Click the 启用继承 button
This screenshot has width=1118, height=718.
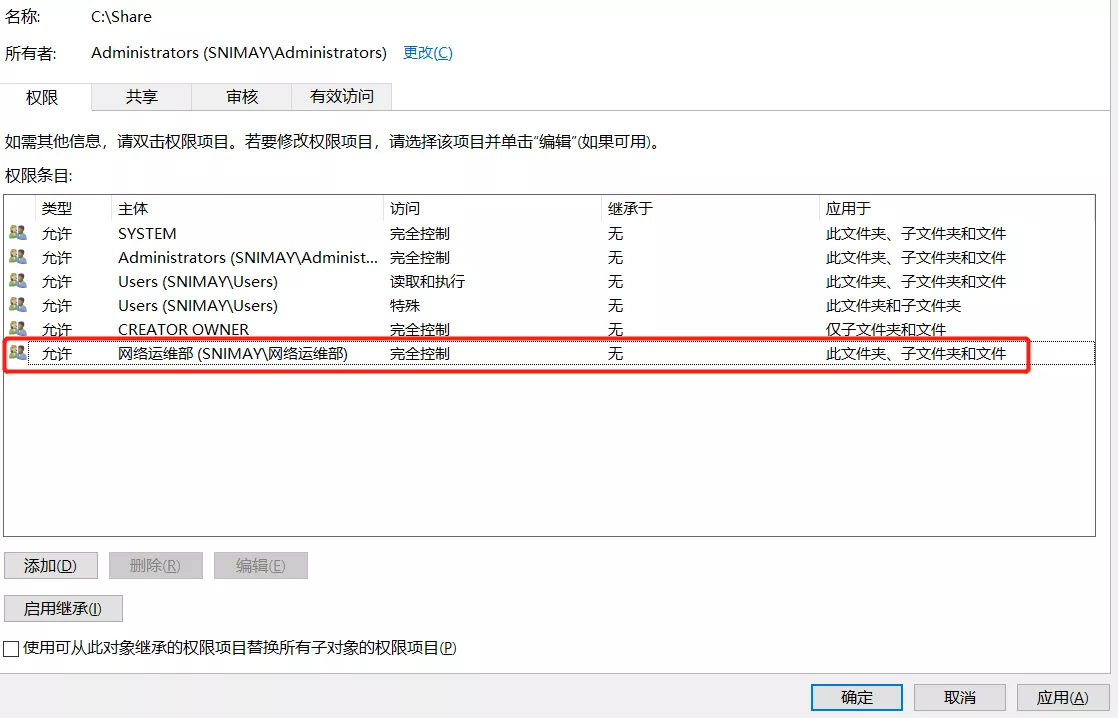63,608
